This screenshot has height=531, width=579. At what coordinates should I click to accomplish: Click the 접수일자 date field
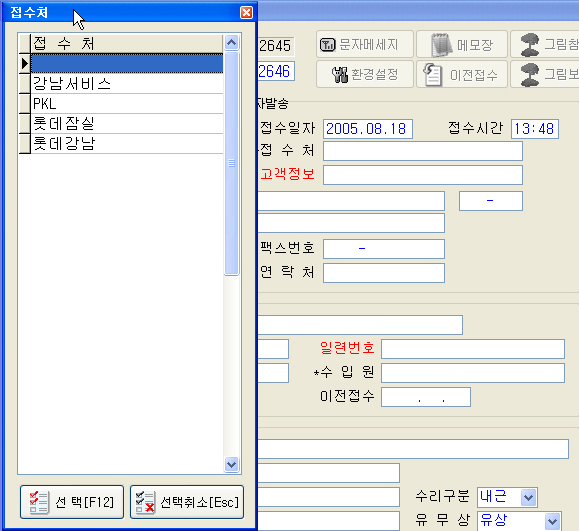[x=368, y=129]
